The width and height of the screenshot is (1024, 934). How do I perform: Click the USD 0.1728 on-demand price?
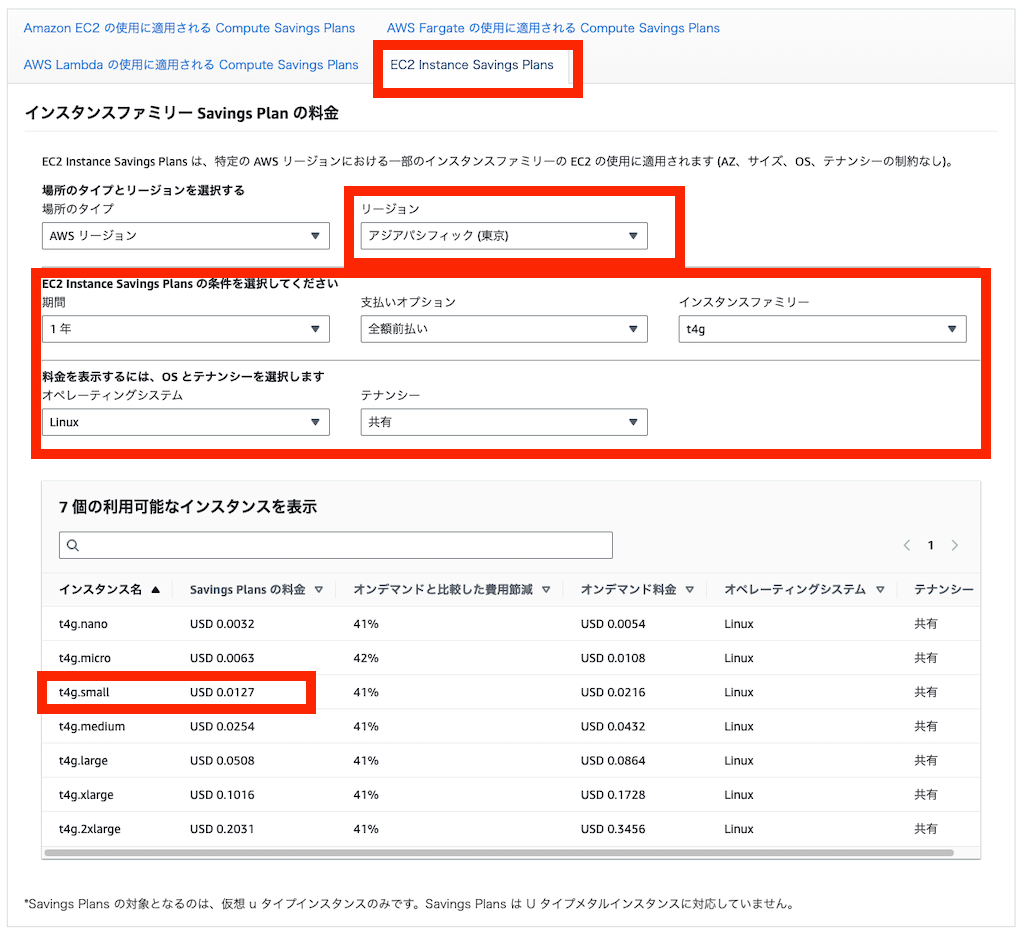pos(613,795)
